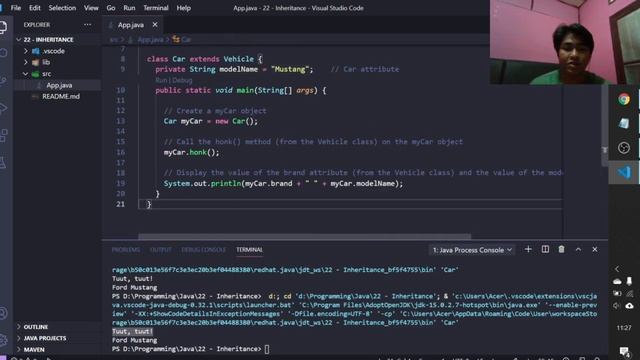Open README.md in the explorer
This screenshot has width=640, height=360.
(x=61, y=96)
